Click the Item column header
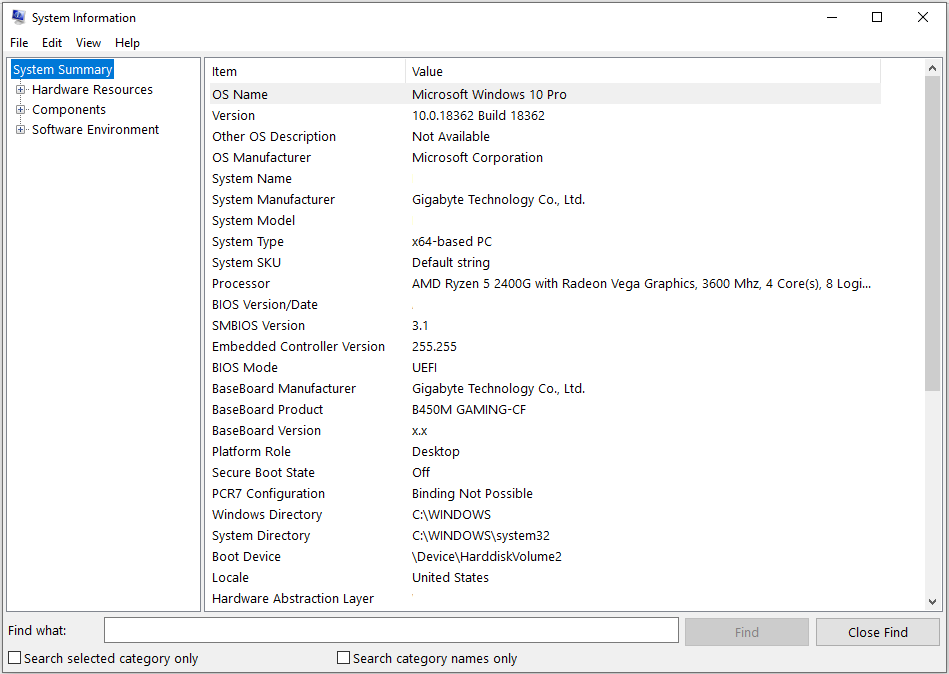Viewport: 949px width, 674px height. tap(307, 71)
